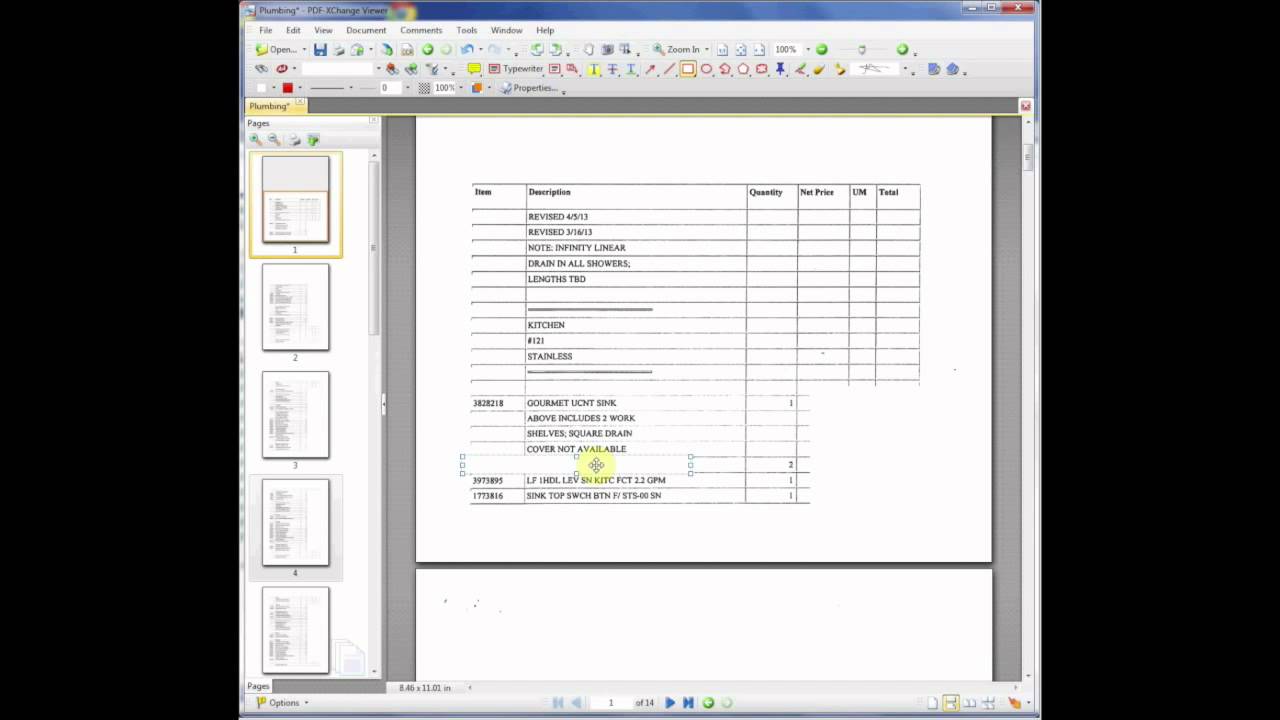Click the Properties button
This screenshot has width=1280, height=720.
528,88
